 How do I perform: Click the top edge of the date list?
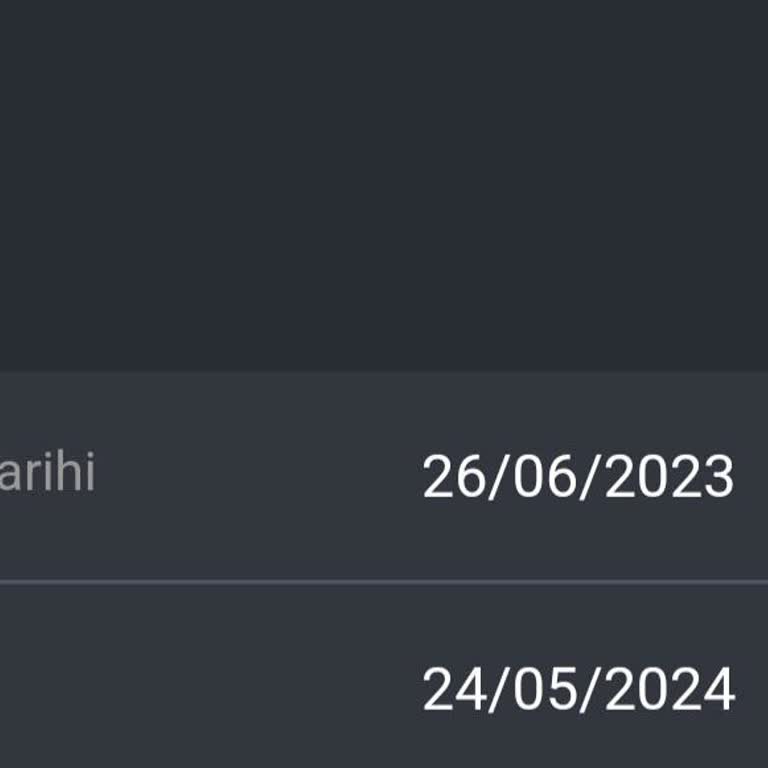click(384, 374)
